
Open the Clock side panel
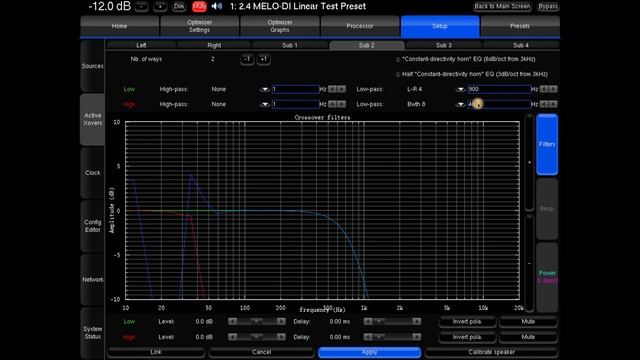[x=93, y=173]
